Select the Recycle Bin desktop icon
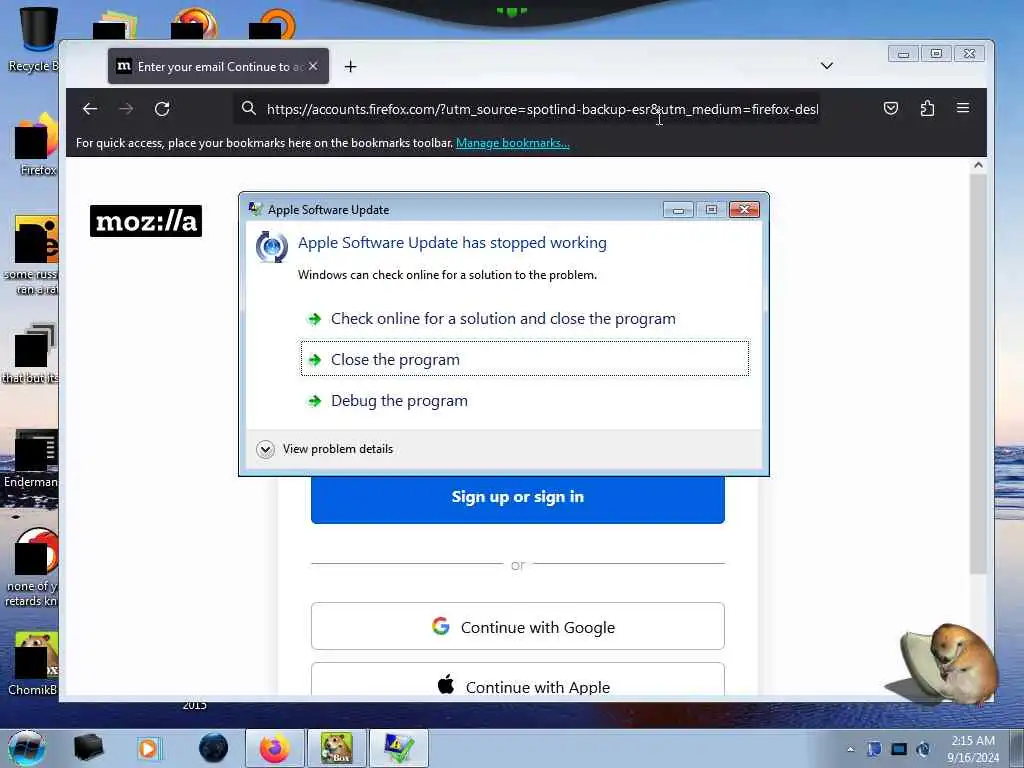Viewport: 1024px width, 768px height. (x=33, y=39)
